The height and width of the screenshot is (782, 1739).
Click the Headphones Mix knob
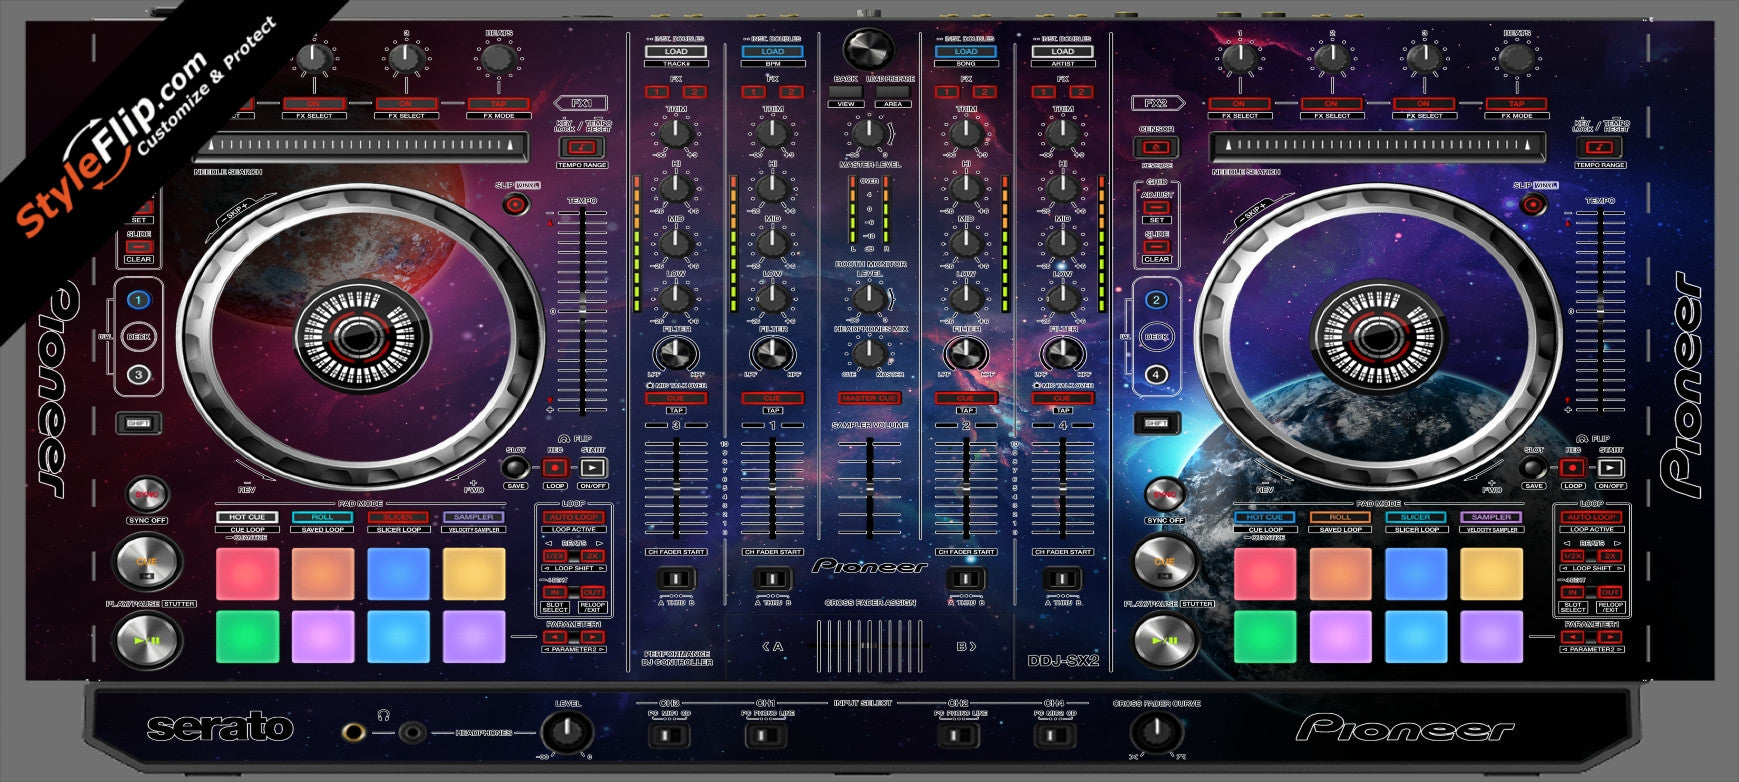tap(869, 352)
